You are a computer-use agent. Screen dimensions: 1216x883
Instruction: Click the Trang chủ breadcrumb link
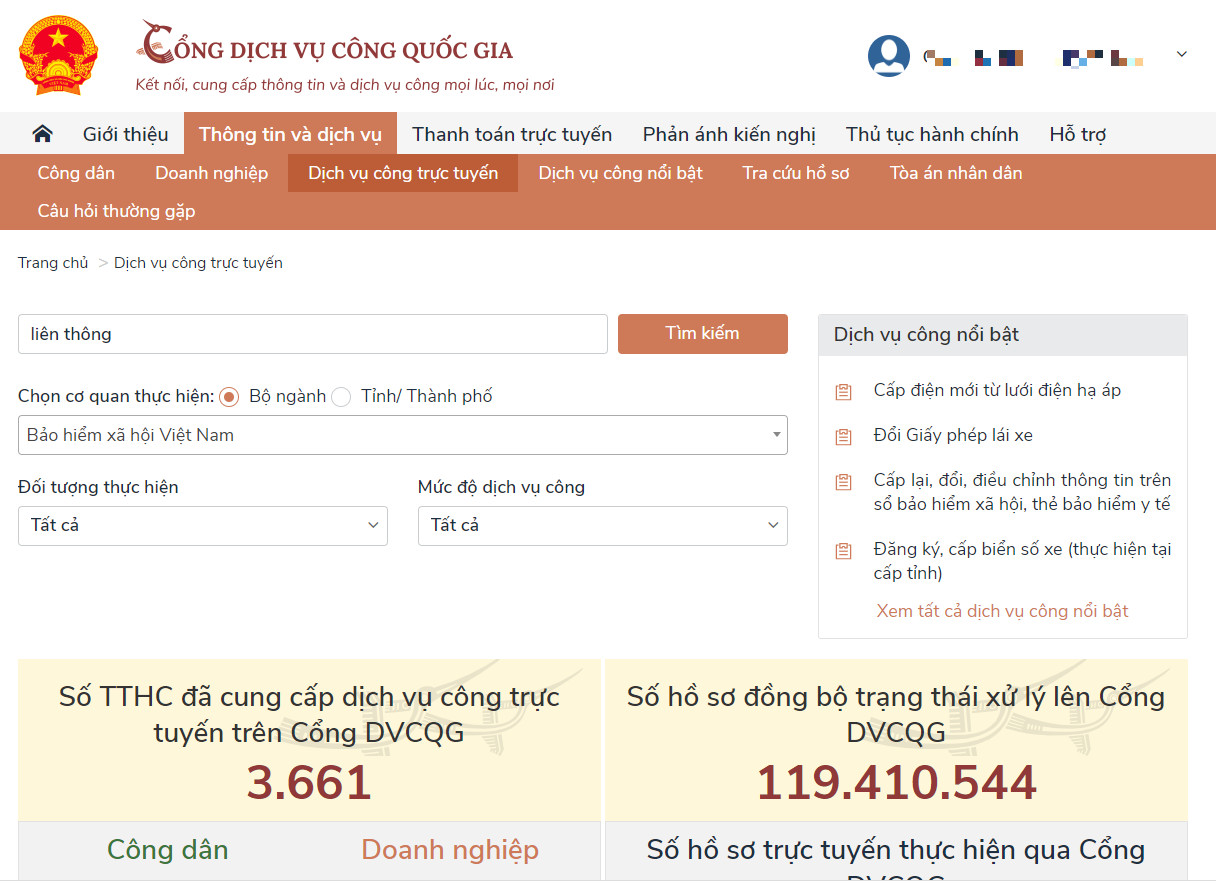pyautogui.click(x=53, y=263)
